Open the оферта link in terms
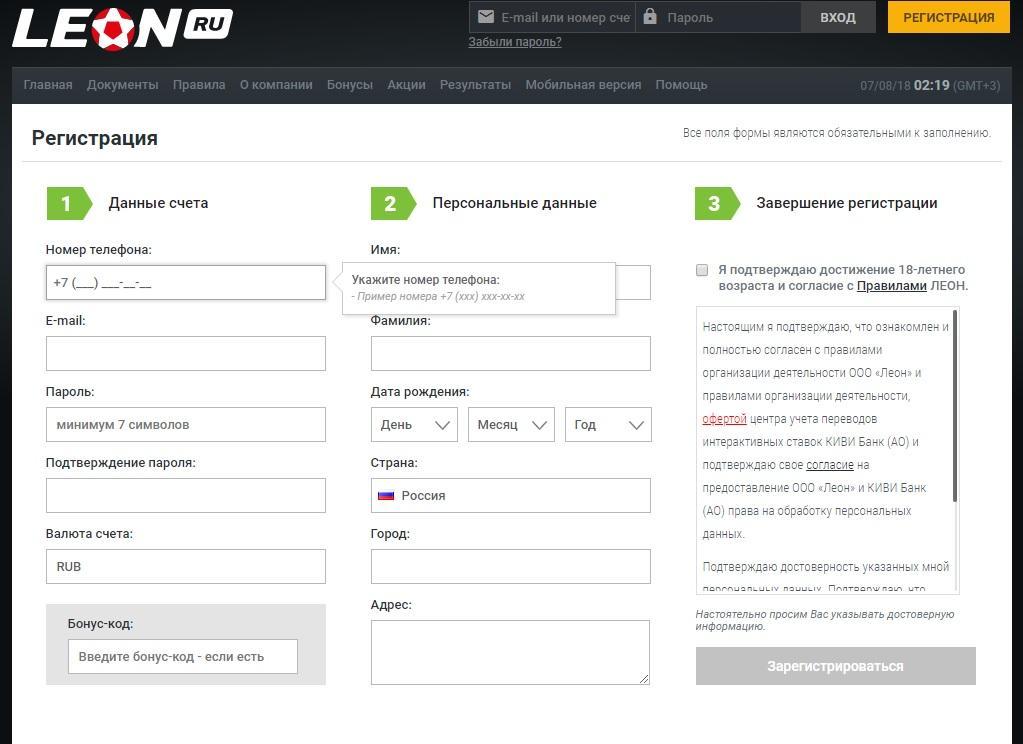Image resolution: width=1023 pixels, height=744 pixels. click(724, 419)
